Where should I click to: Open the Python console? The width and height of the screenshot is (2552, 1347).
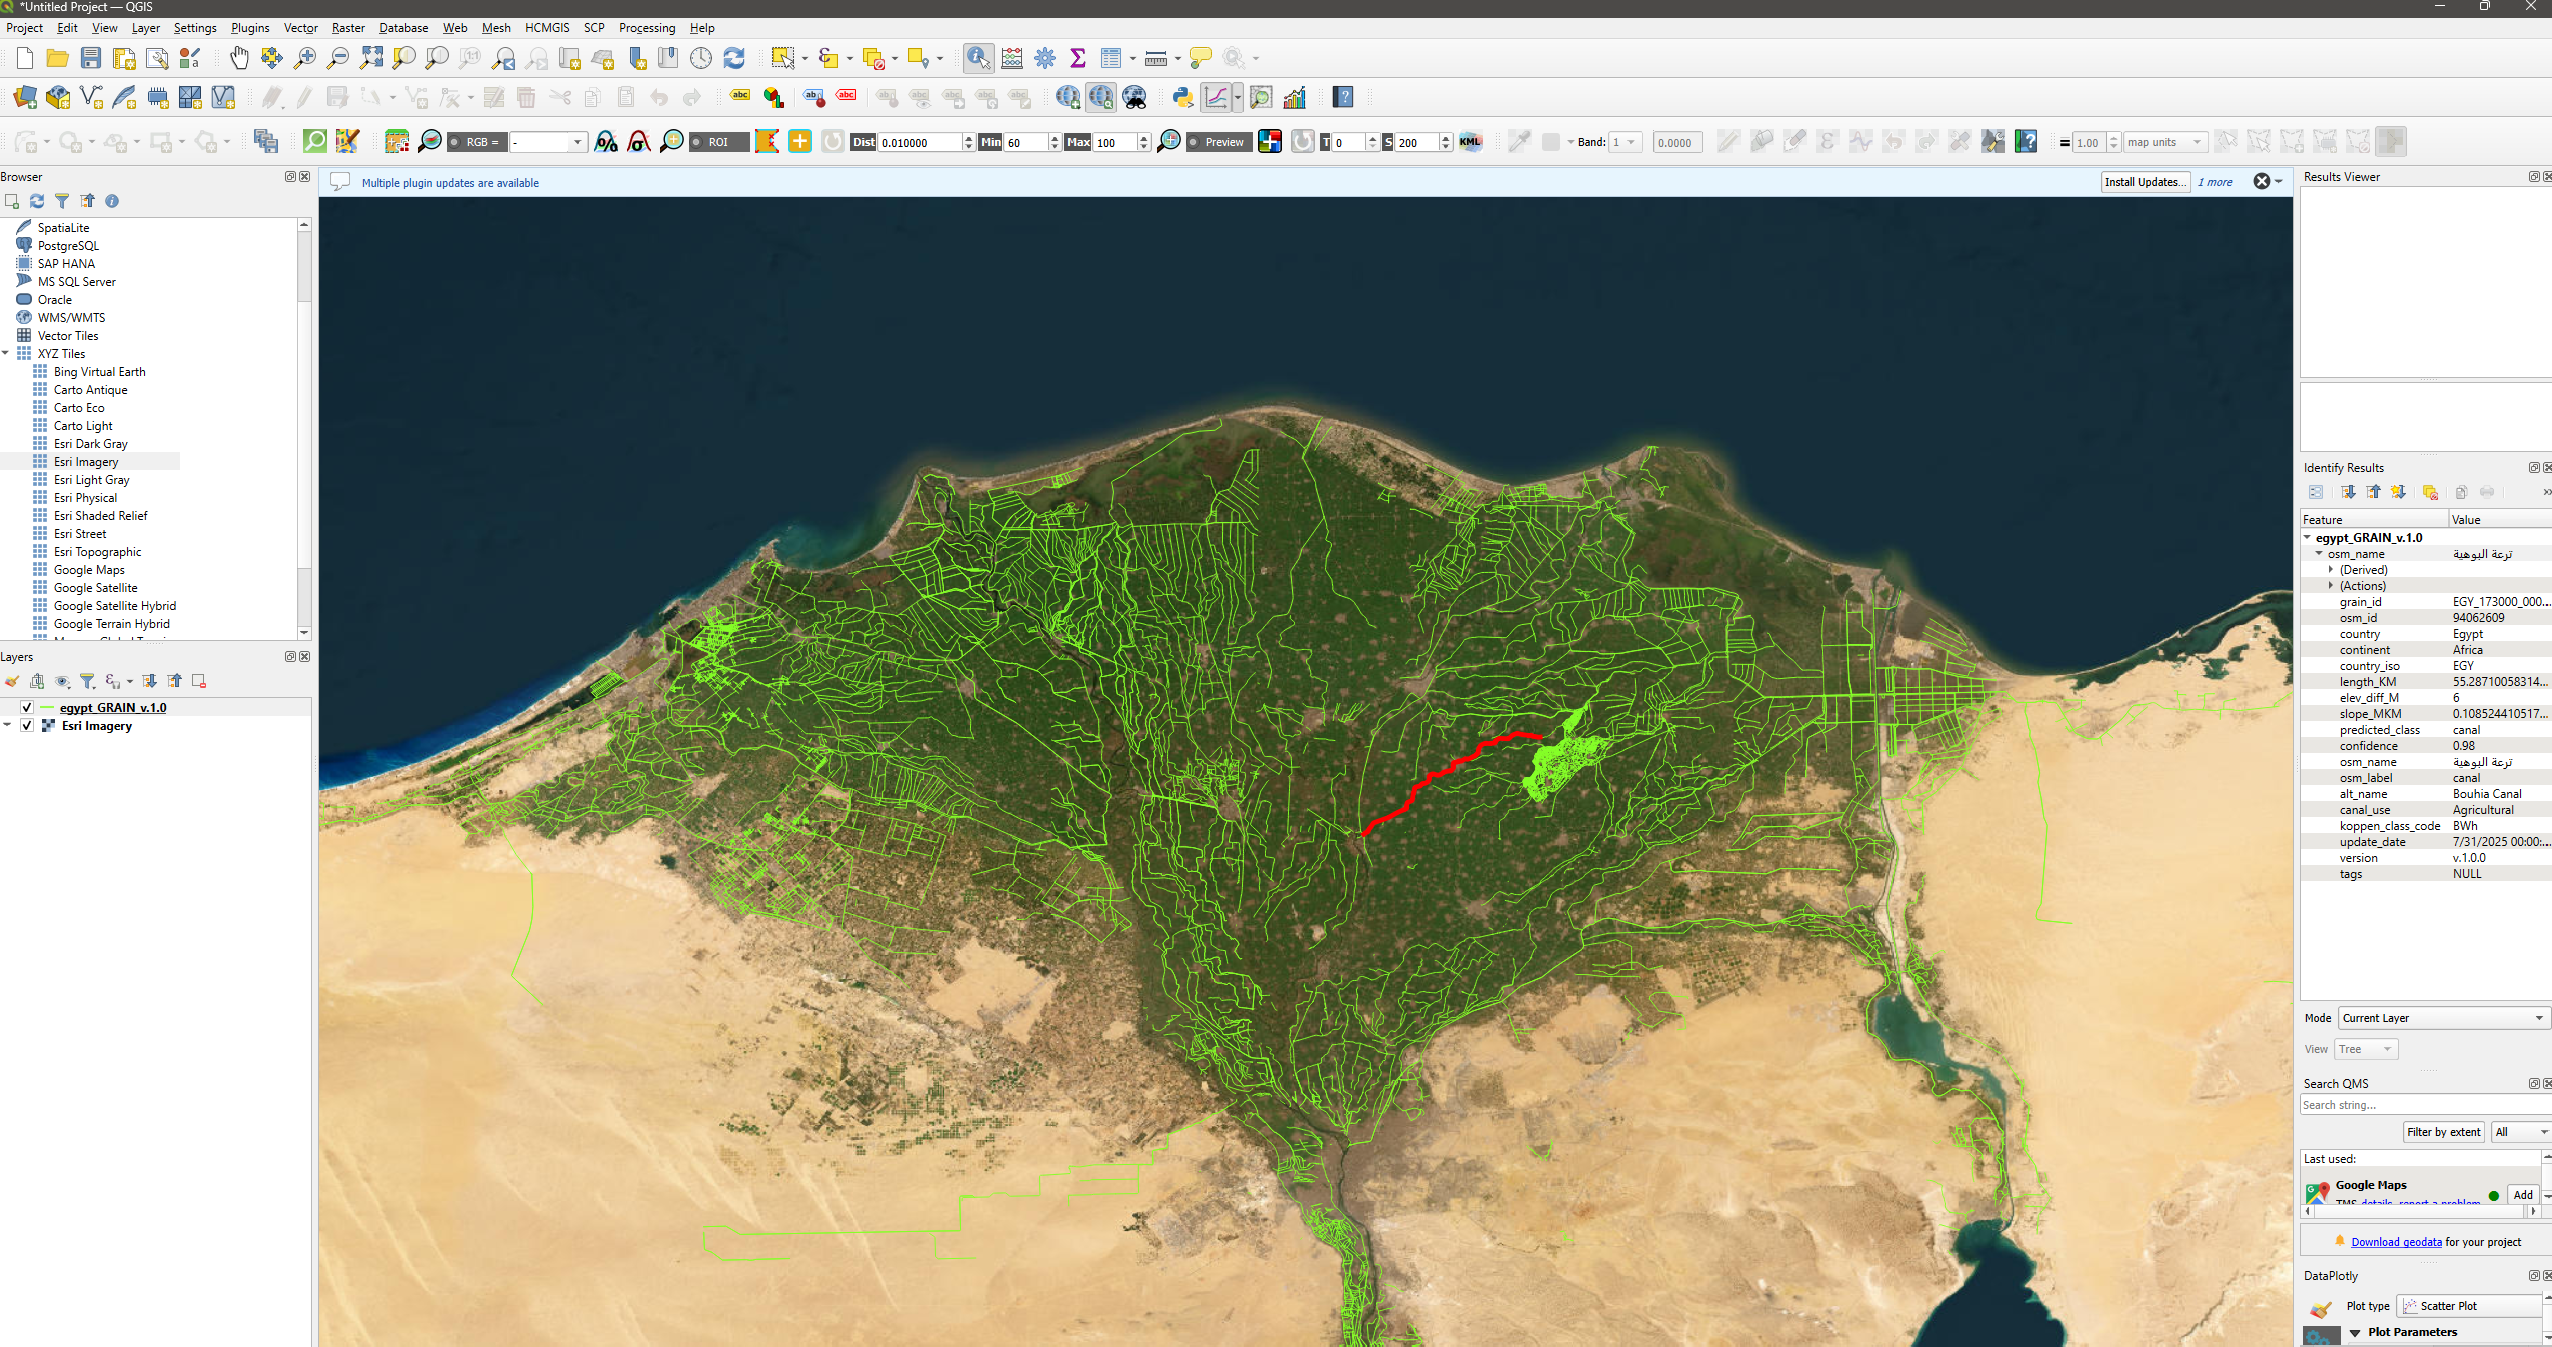1183,97
